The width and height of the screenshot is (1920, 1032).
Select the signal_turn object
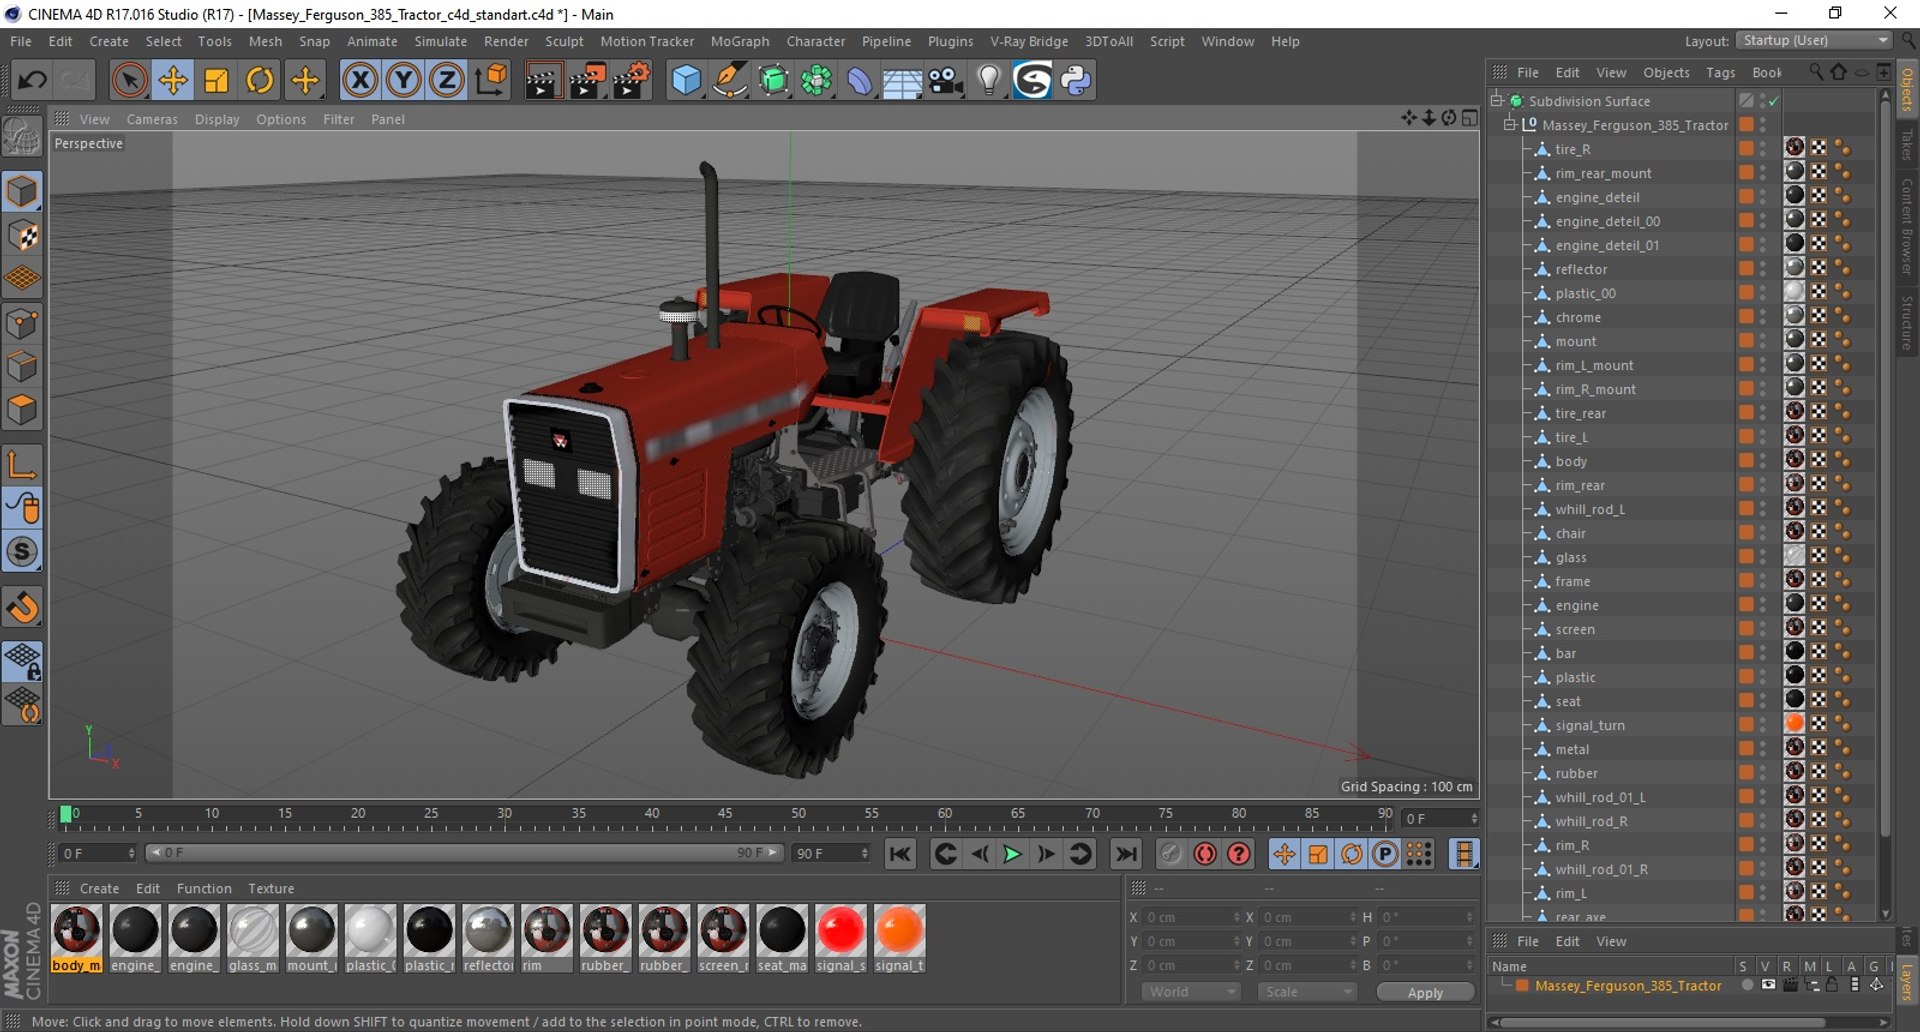point(1589,725)
